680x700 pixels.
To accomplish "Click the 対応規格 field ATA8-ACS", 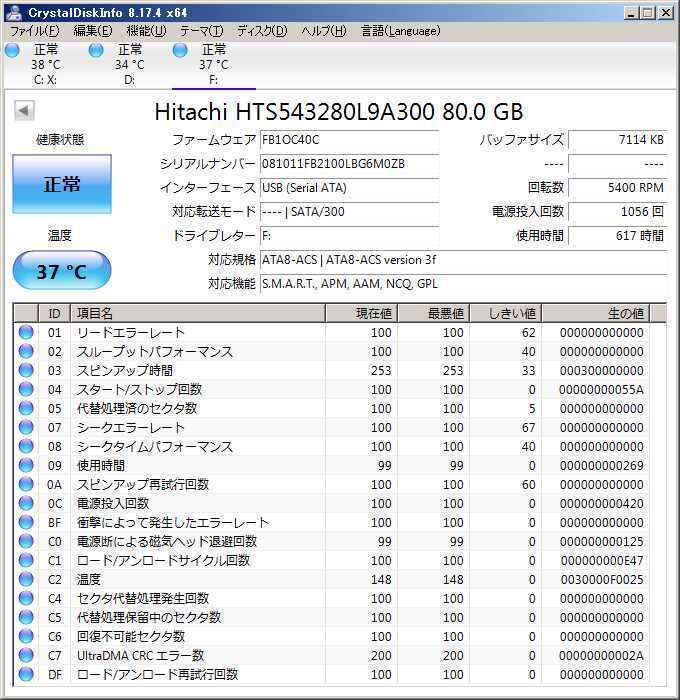I will click(464, 260).
